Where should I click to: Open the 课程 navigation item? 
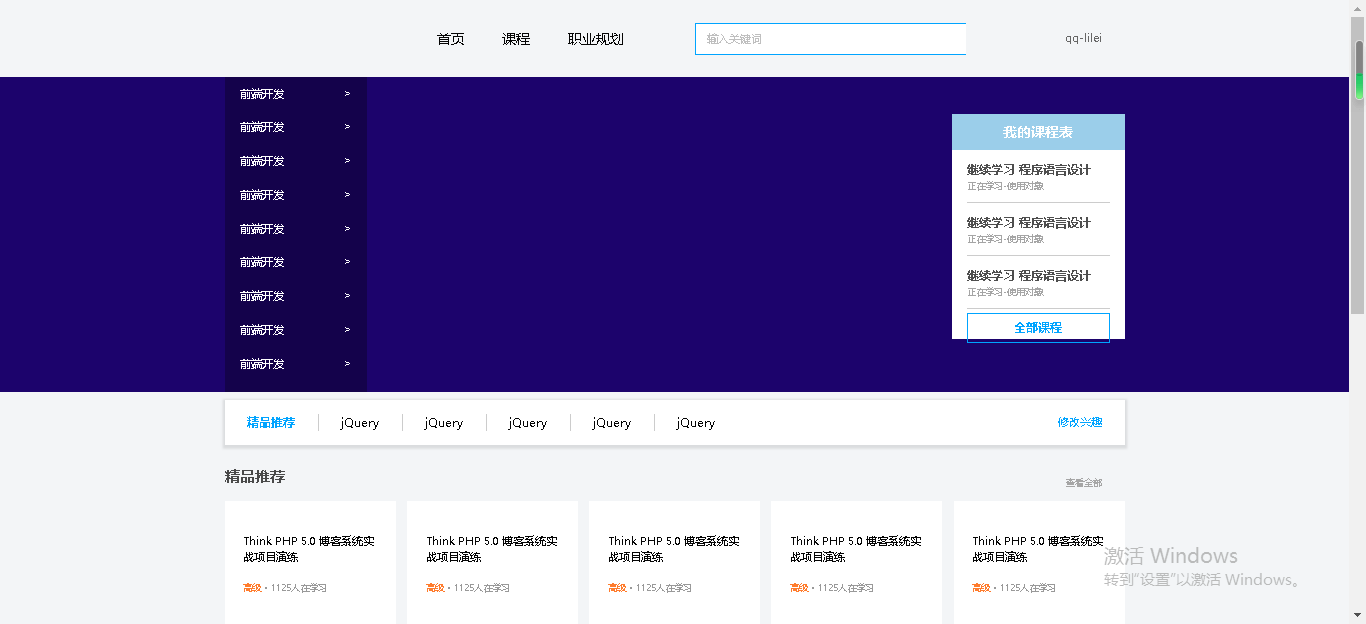click(515, 39)
